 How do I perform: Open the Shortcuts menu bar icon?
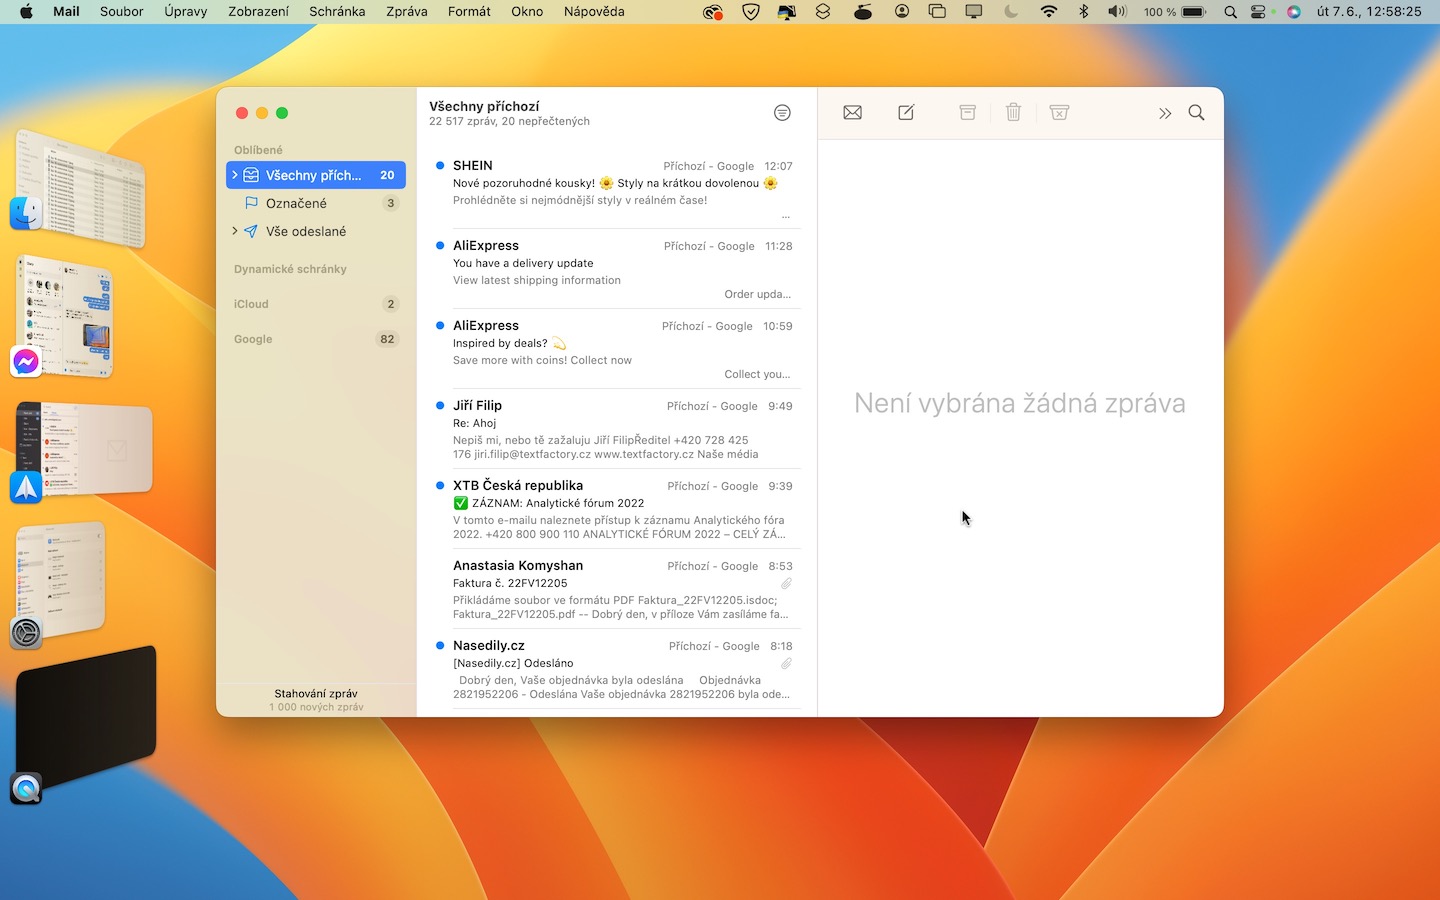point(823,12)
